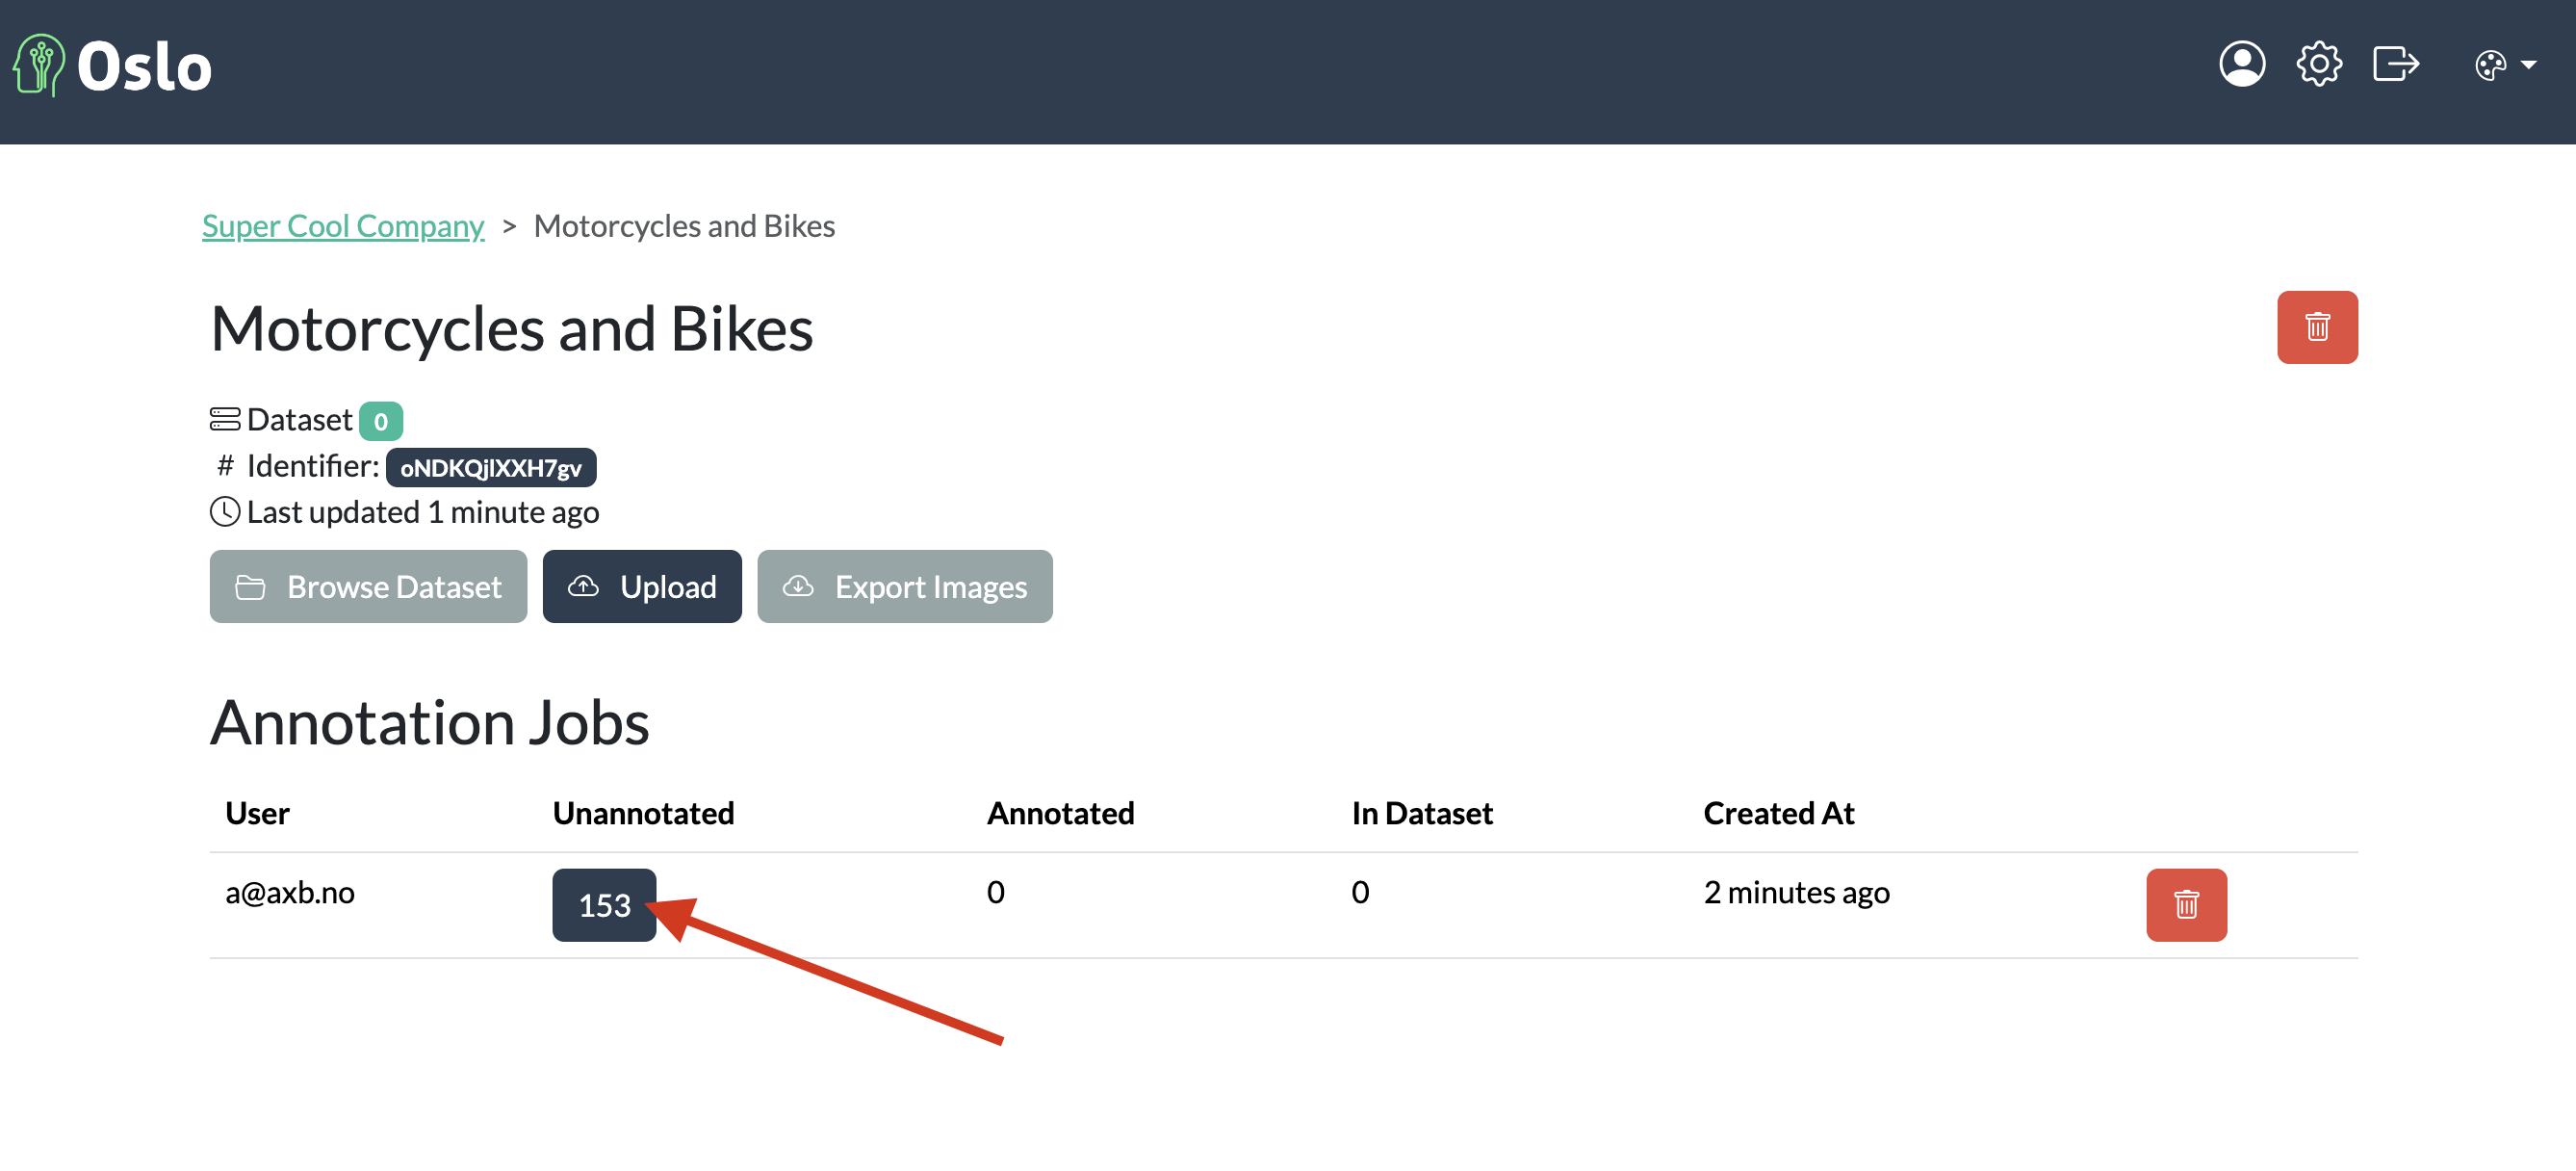Click the Browse Dataset button
Viewport: 2576px width, 1171px height.
[368, 586]
